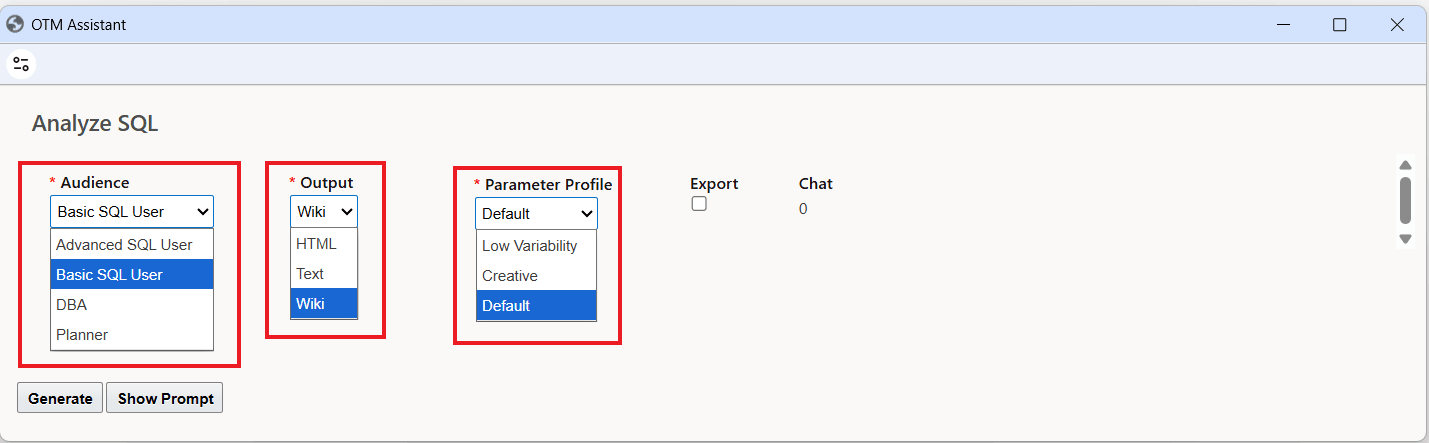Click the Analyze SQL heading

pyautogui.click(x=95, y=123)
